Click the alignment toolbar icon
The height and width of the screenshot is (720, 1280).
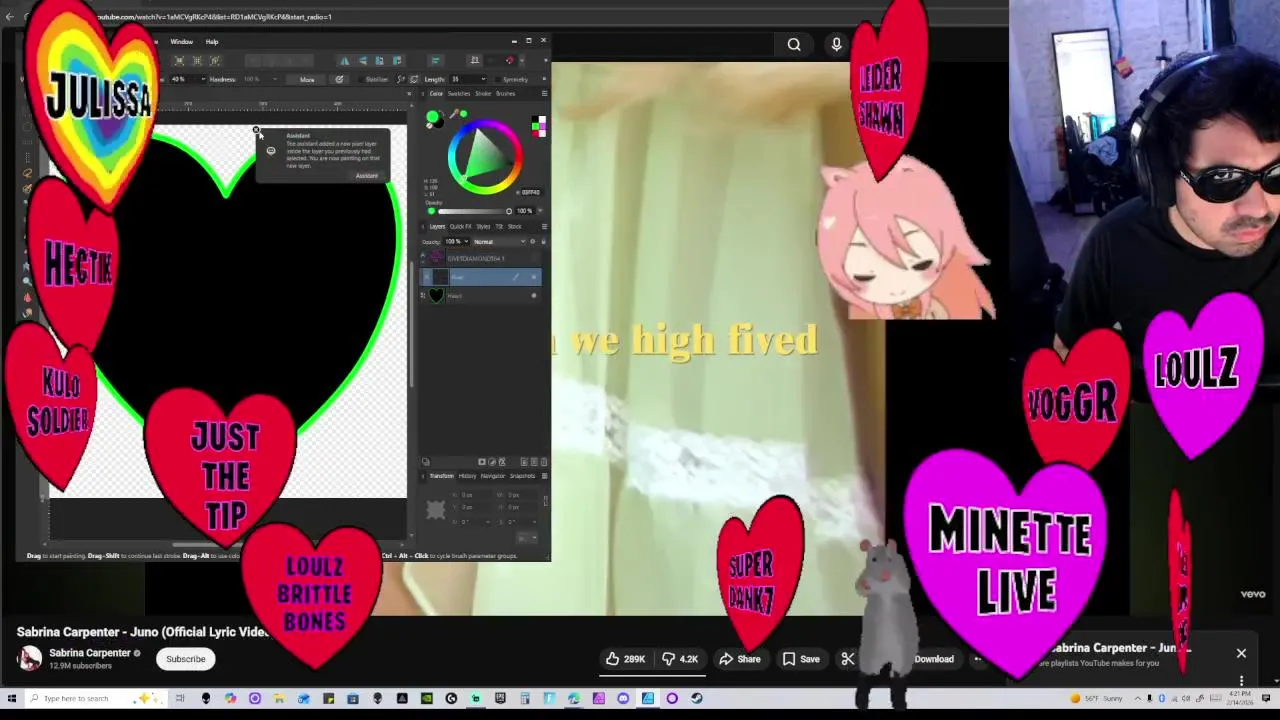point(435,61)
